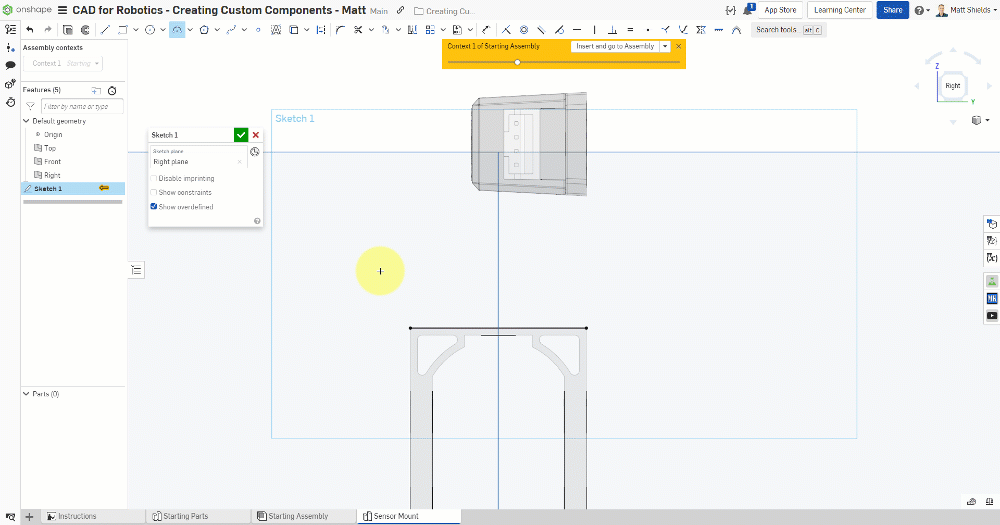
Task: Apply the Equal constraint tool
Action: coord(630,30)
